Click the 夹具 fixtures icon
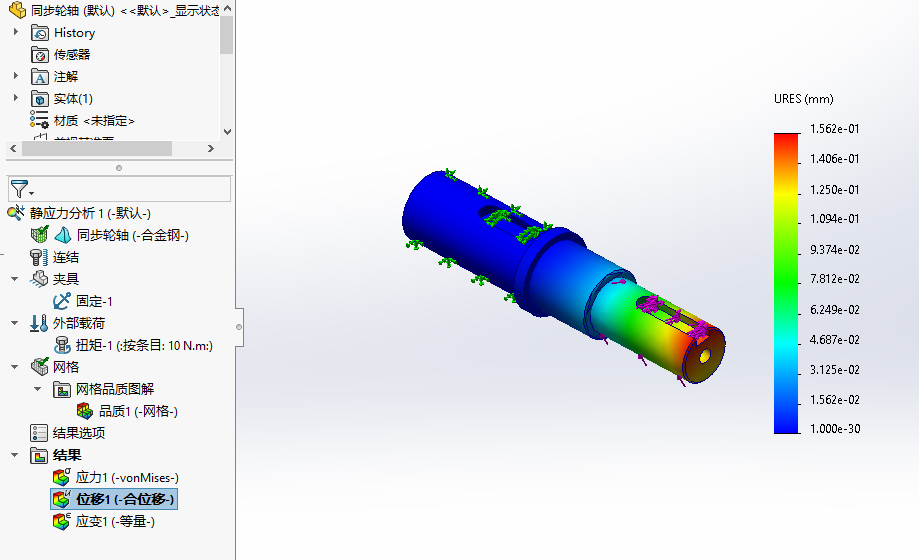 (39, 279)
